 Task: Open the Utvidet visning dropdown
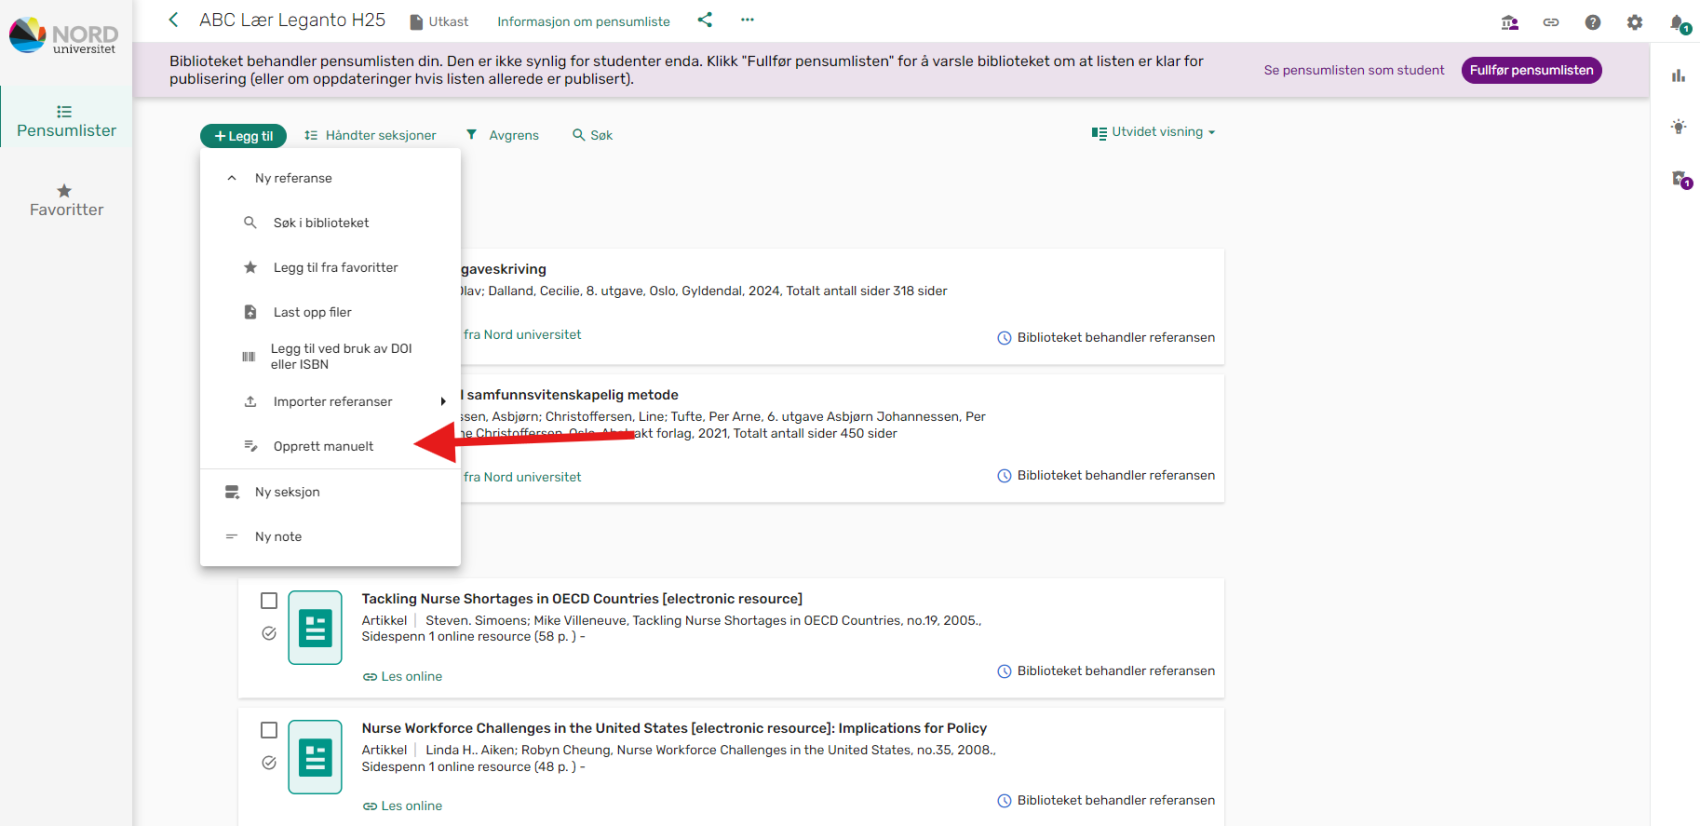(1153, 132)
